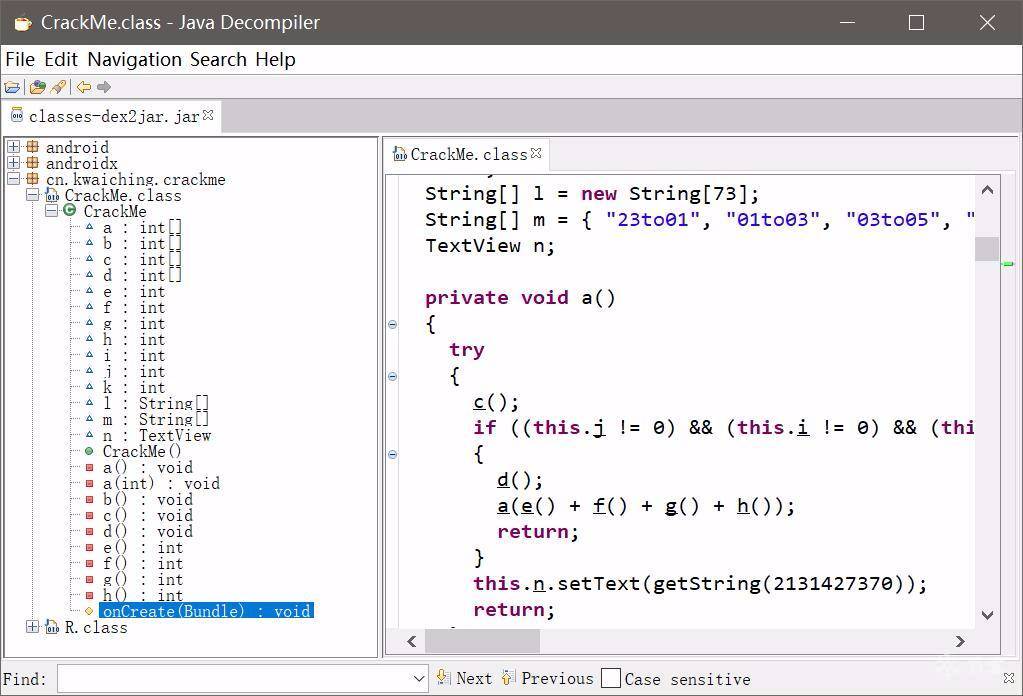
Task: Enable the Case sensitive checkbox
Action: point(611,678)
